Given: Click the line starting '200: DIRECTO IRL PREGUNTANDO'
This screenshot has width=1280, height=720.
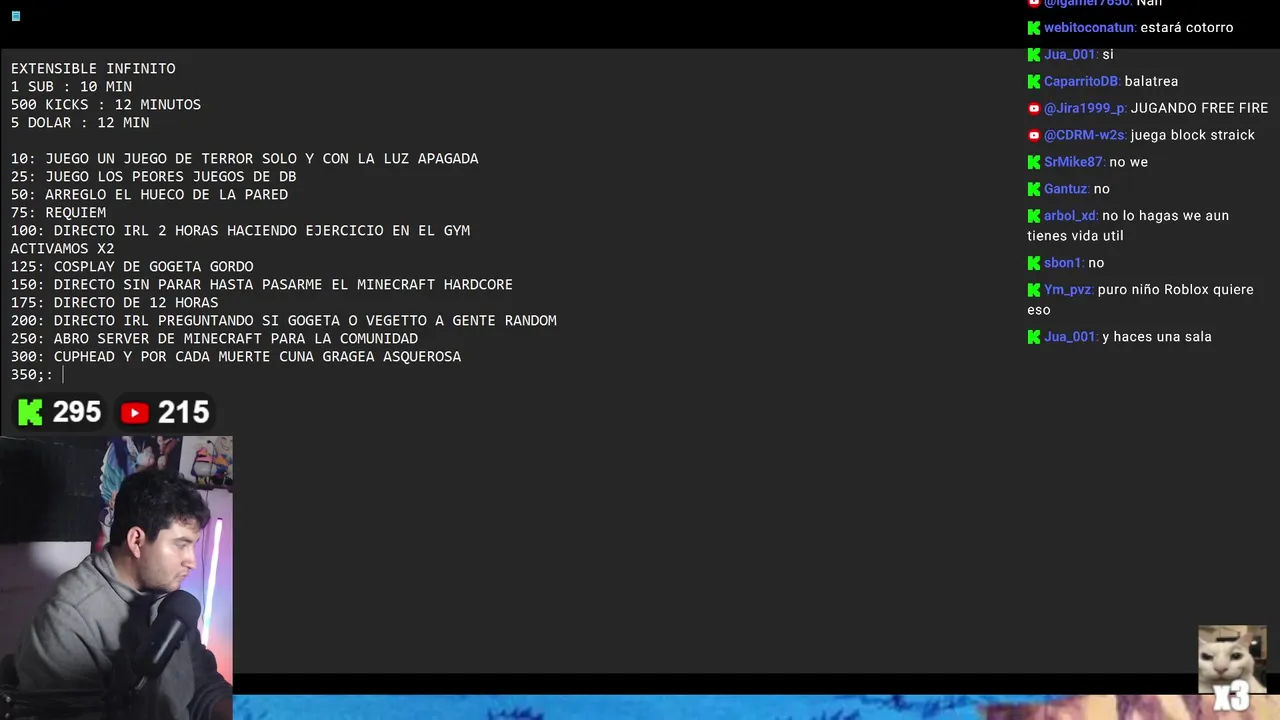Looking at the screenshot, I should [x=284, y=321].
